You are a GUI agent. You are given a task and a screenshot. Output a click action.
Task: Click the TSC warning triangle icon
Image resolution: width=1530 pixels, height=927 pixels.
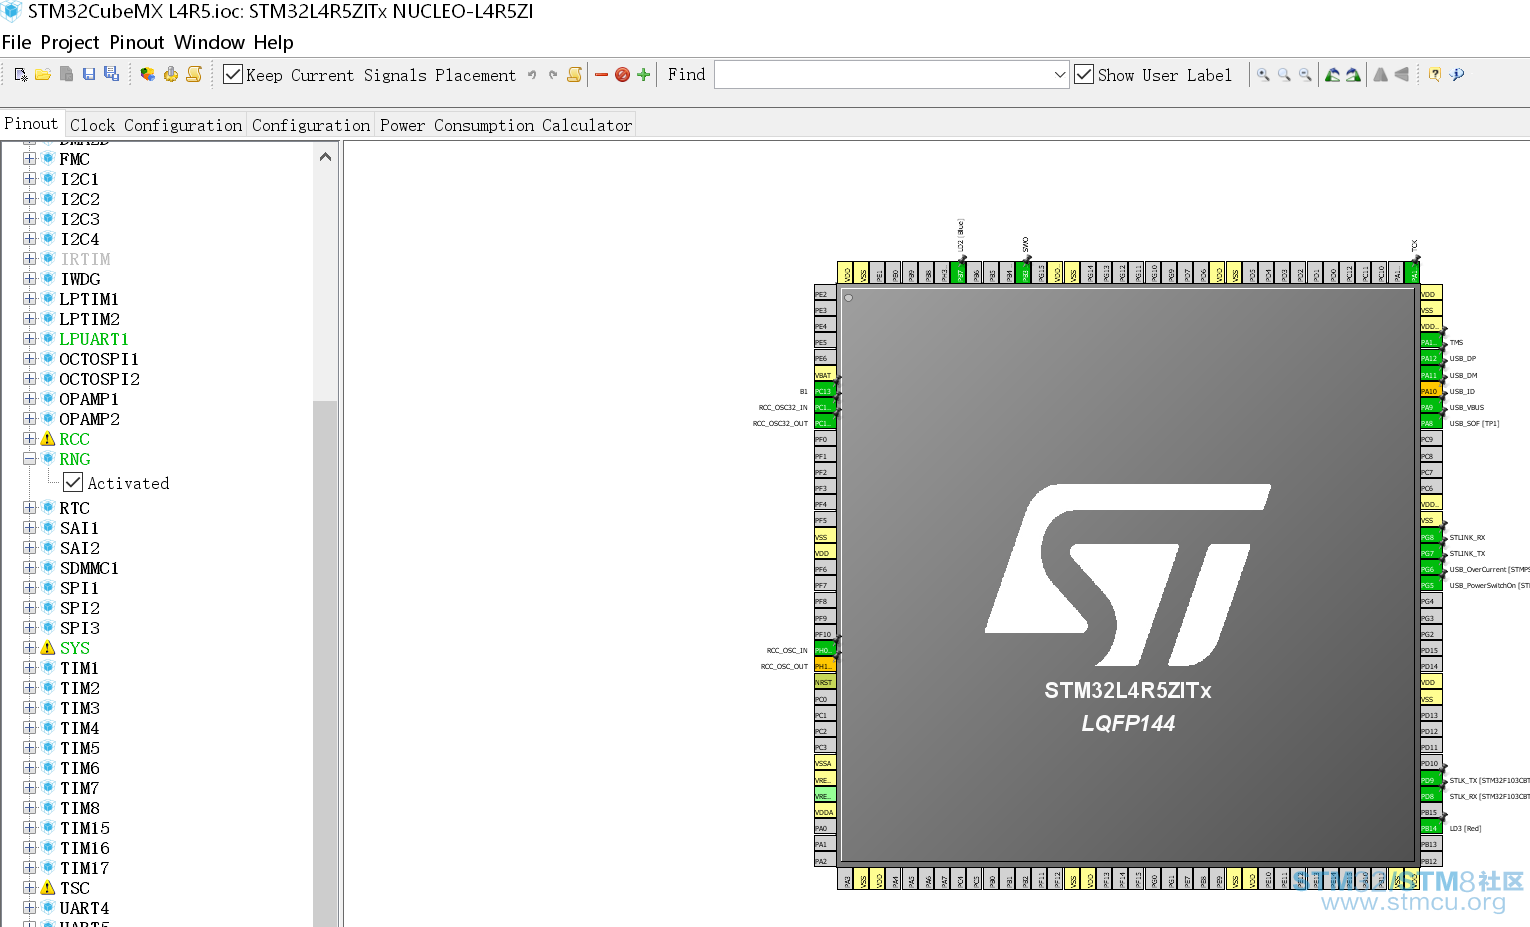coord(47,888)
